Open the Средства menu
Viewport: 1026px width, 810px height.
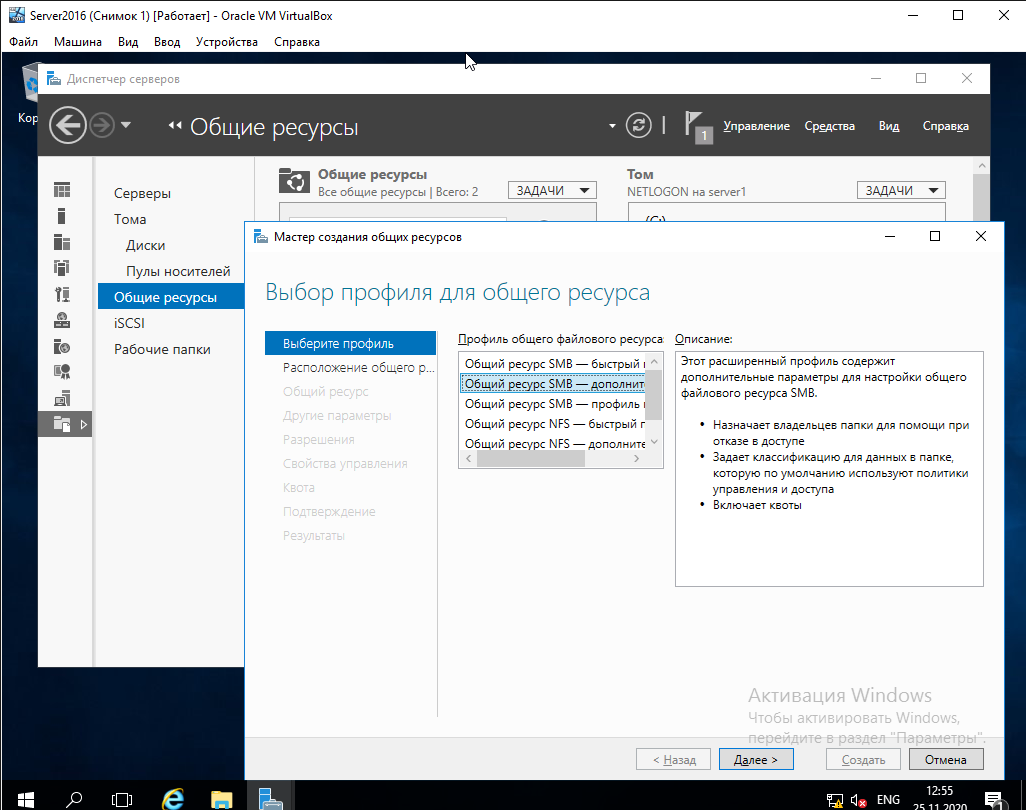tap(829, 126)
